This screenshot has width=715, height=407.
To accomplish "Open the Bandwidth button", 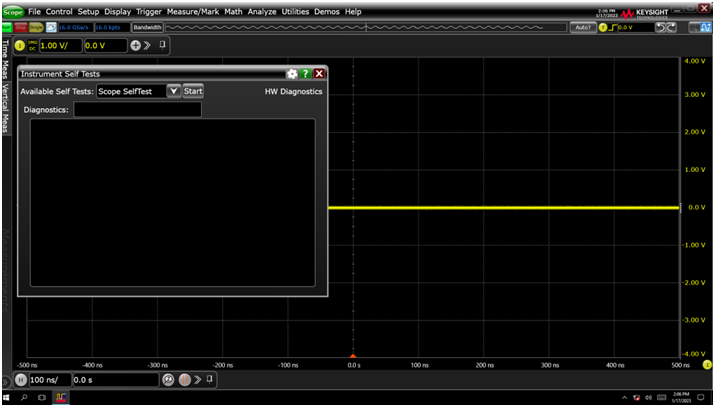I will (147, 27).
